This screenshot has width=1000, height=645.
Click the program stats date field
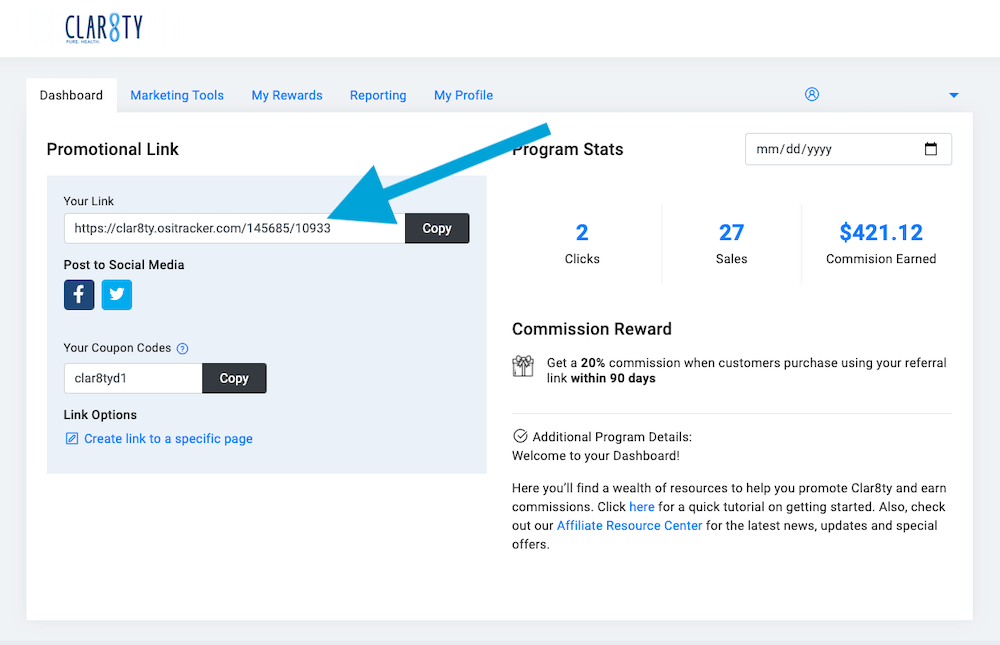848,149
